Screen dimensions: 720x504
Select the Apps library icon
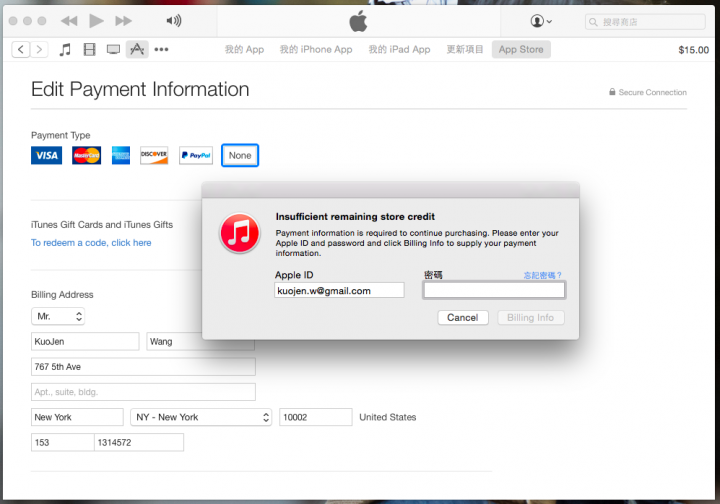coord(137,49)
